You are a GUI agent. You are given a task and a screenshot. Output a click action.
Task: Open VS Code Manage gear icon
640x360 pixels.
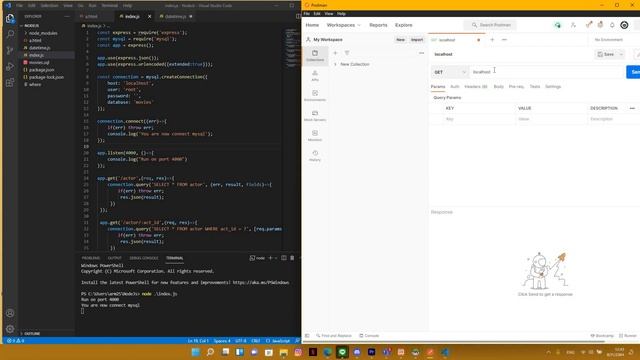tap(10, 329)
